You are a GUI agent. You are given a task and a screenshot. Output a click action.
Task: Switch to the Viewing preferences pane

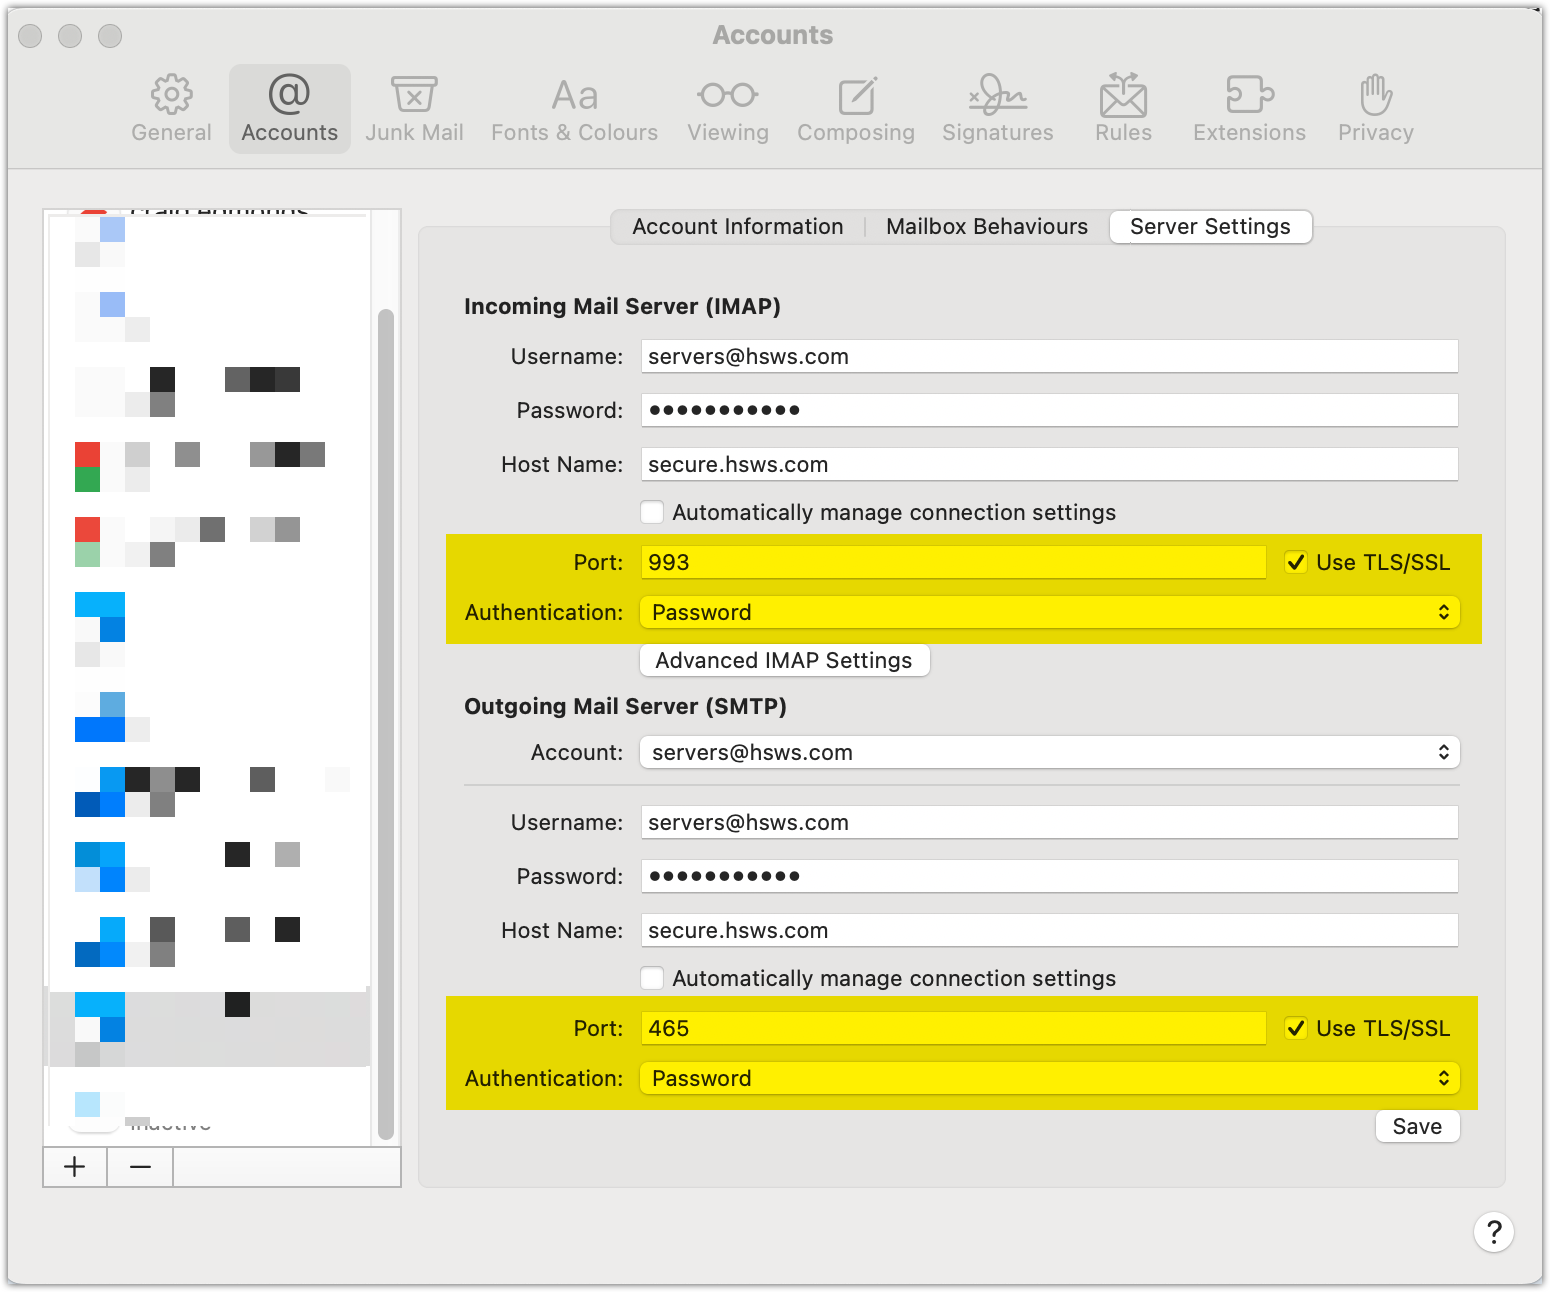point(727,108)
